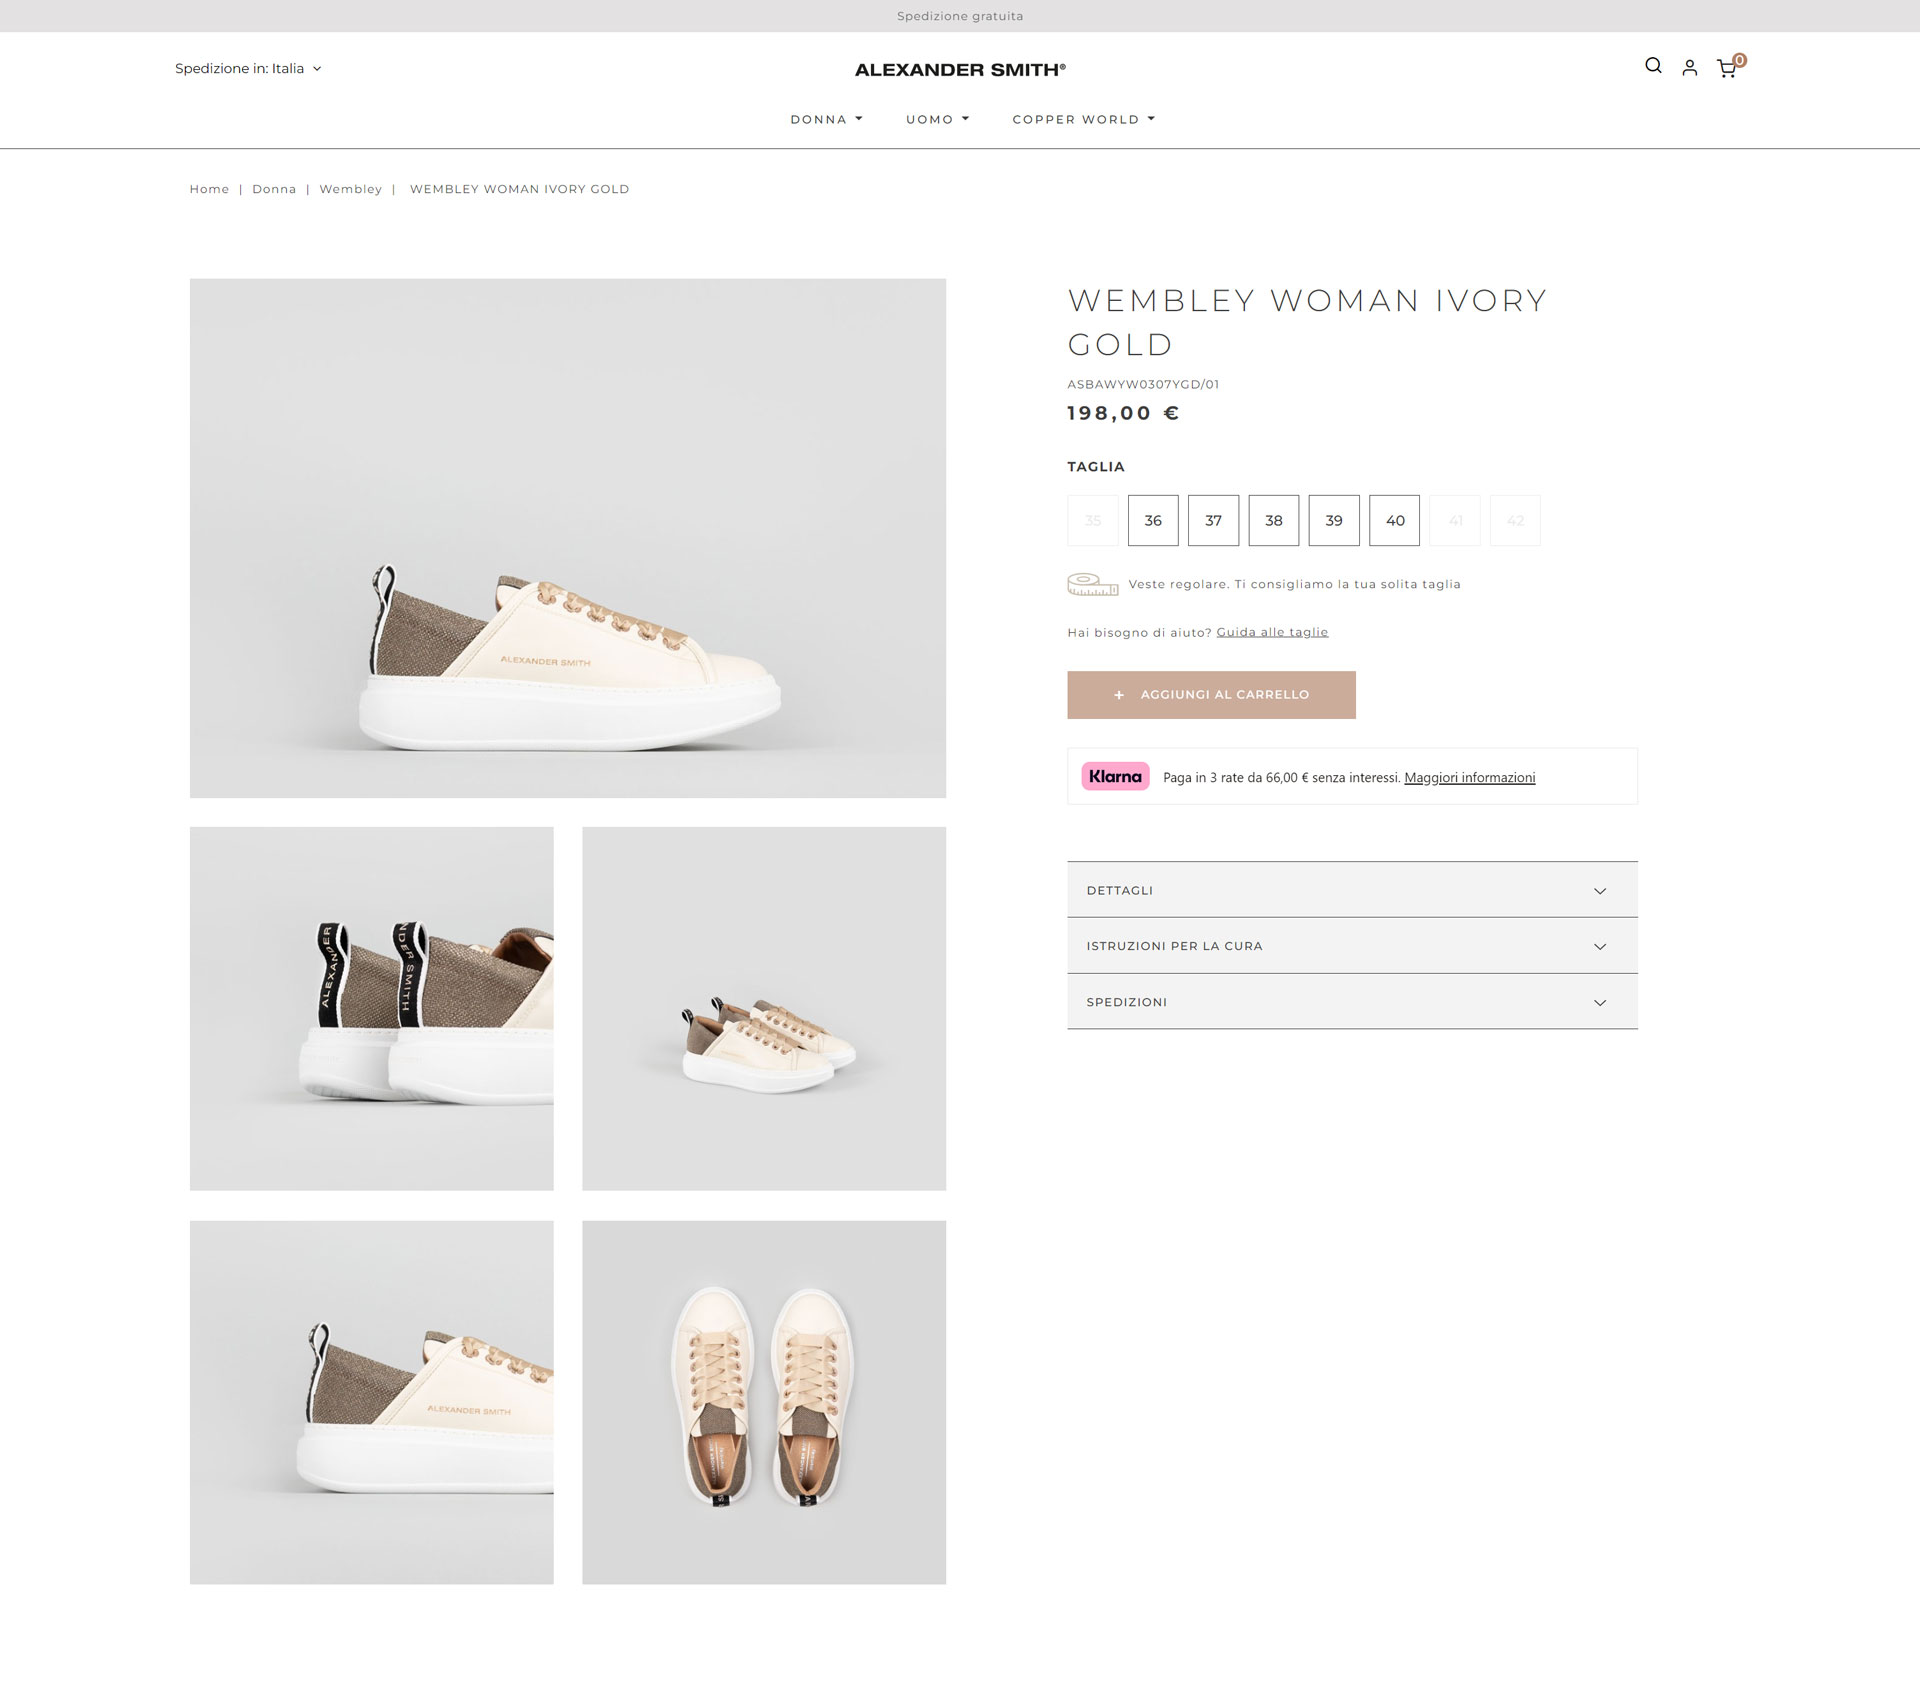Select unavailable size 35

(x=1093, y=521)
